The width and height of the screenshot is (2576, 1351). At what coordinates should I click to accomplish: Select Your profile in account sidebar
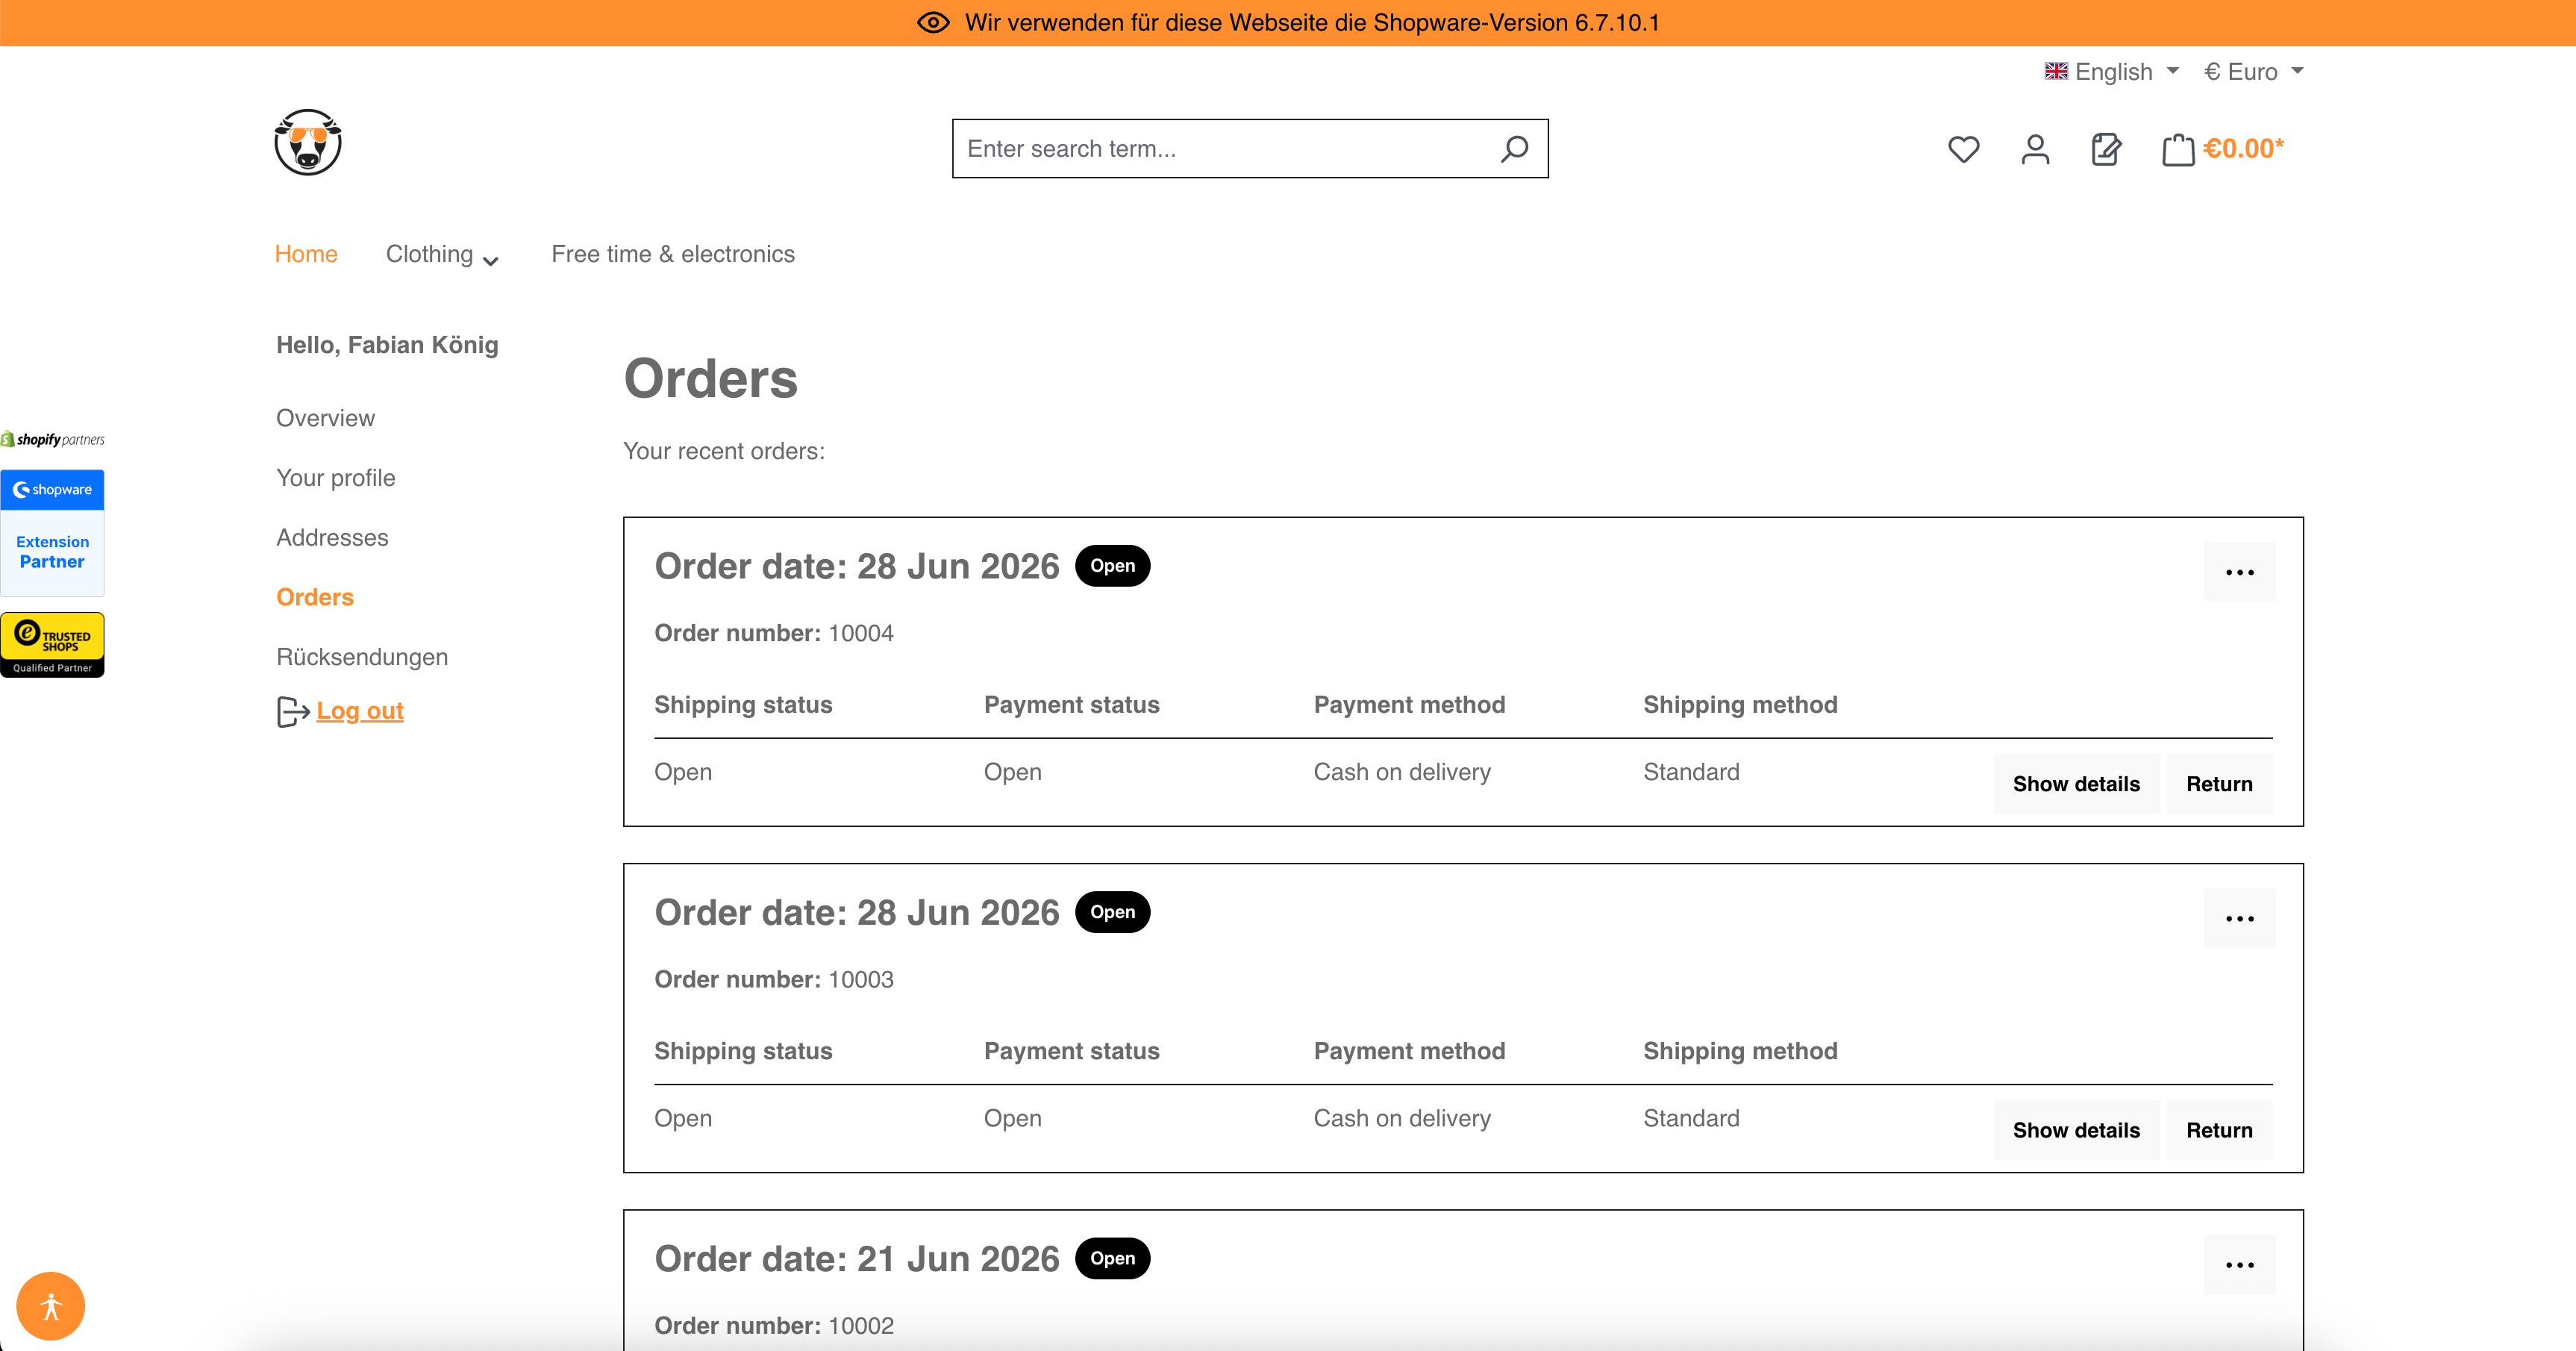(x=335, y=478)
